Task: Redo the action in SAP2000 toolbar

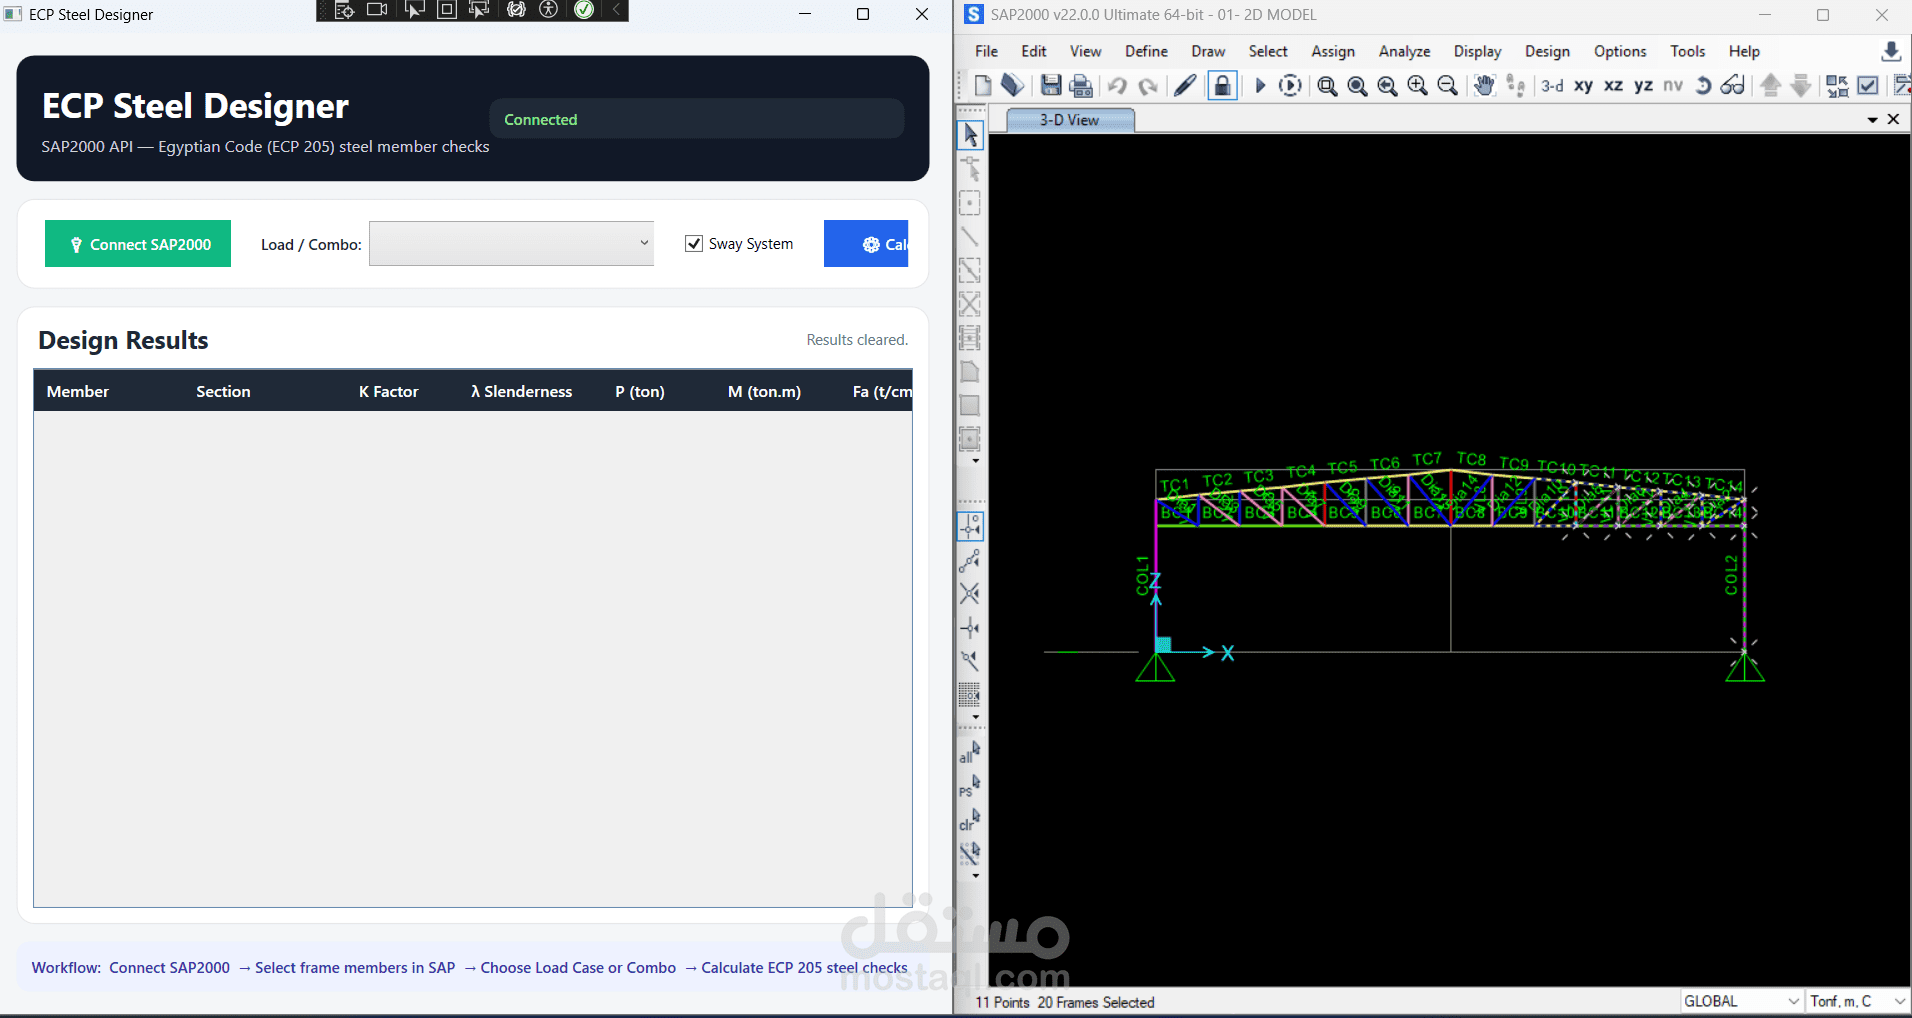Action: pyautogui.click(x=1148, y=86)
